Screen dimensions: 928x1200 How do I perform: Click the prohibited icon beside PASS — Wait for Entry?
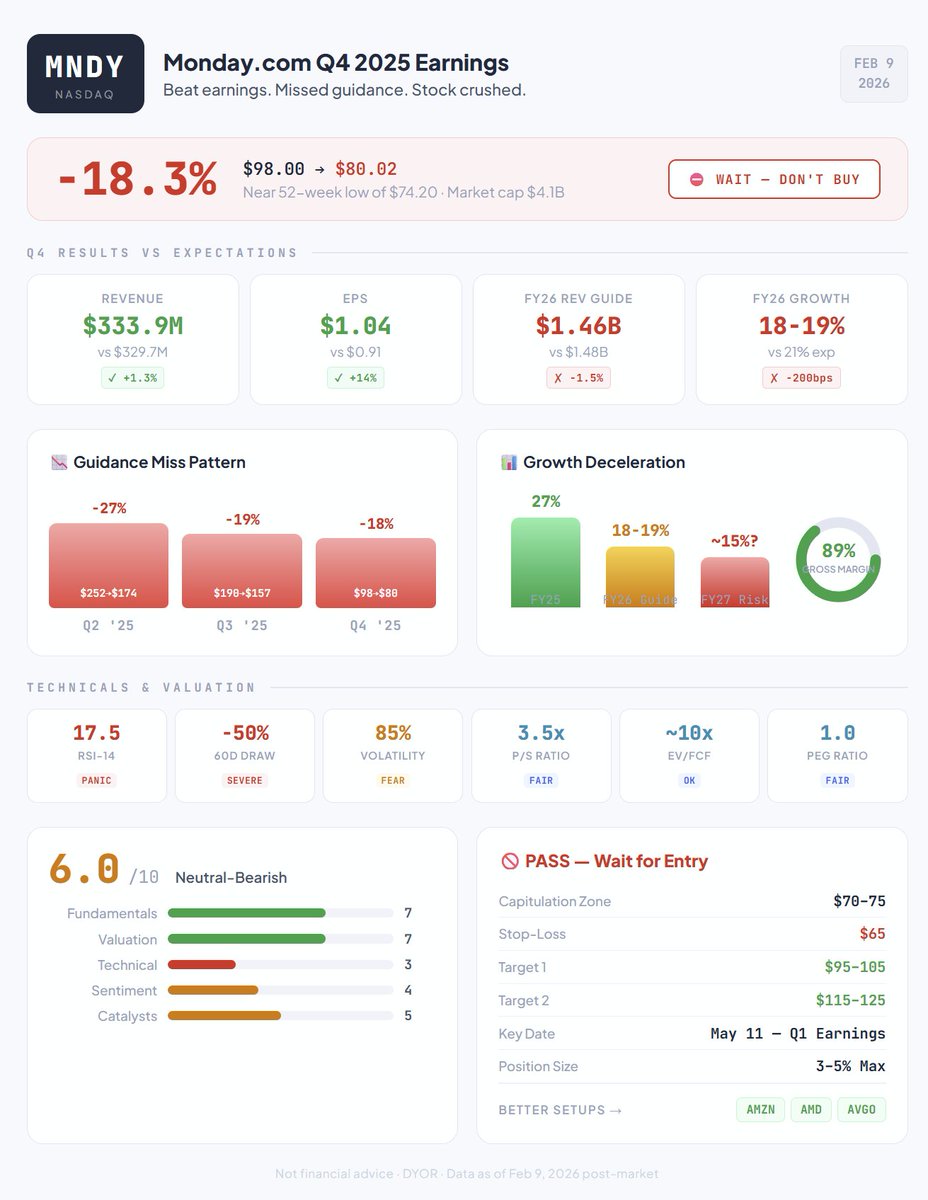coord(509,861)
